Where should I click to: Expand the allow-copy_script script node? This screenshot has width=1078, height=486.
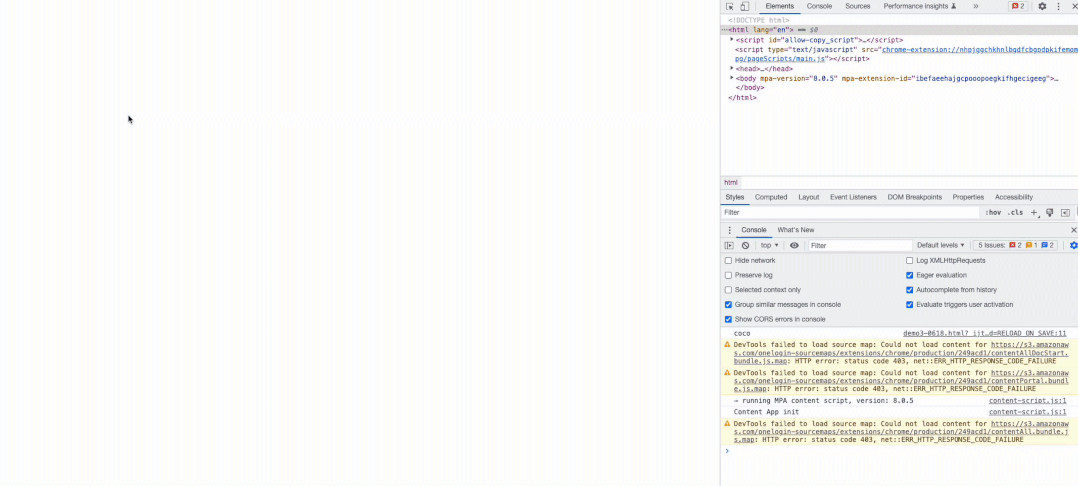[732, 40]
